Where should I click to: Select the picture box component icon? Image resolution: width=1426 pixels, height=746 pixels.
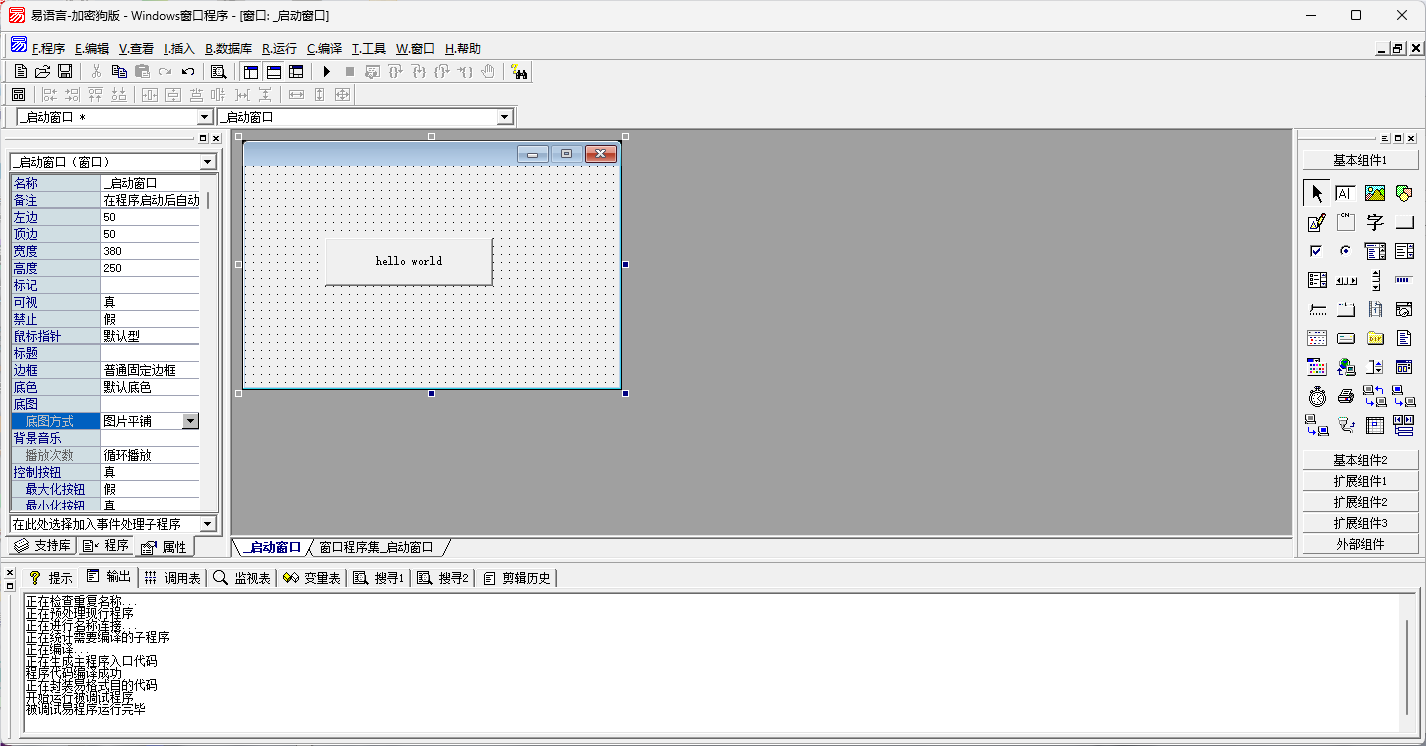tap(1375, 193)
